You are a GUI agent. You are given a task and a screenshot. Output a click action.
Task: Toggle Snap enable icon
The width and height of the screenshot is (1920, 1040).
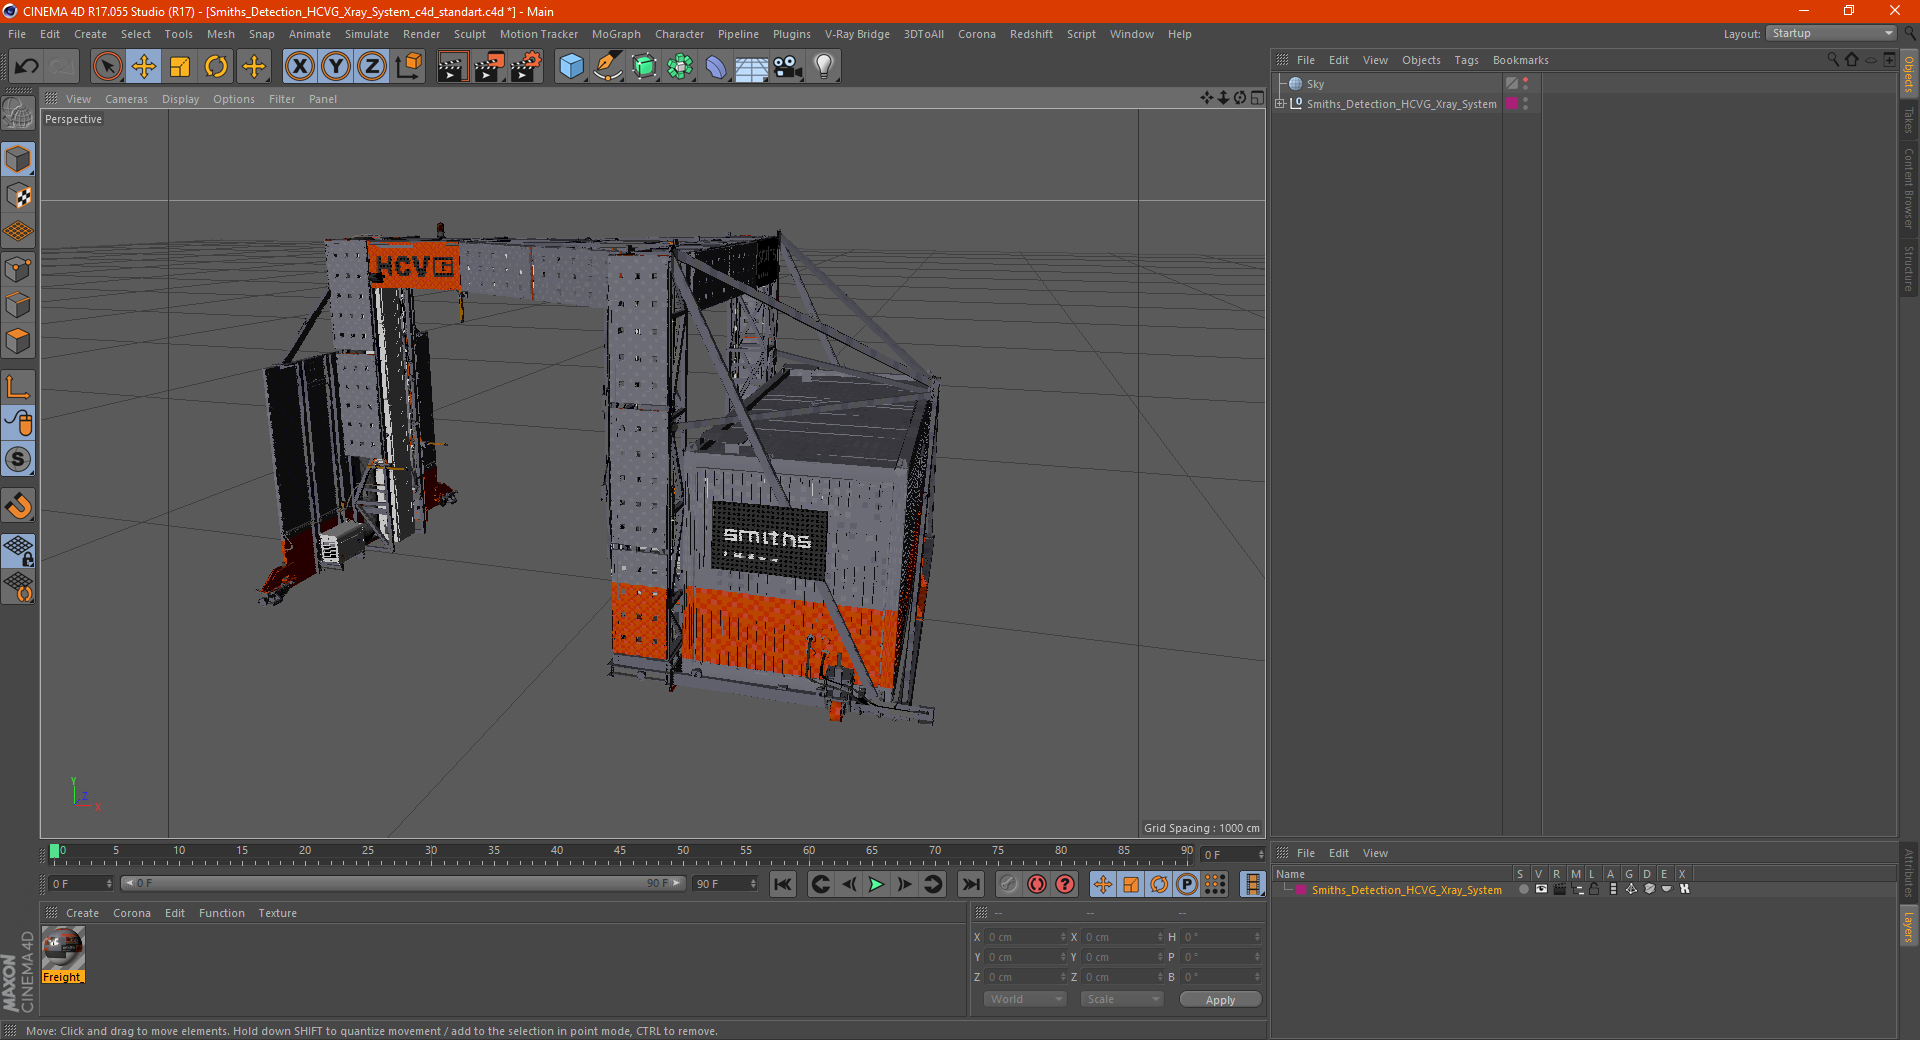click(19, 460)
